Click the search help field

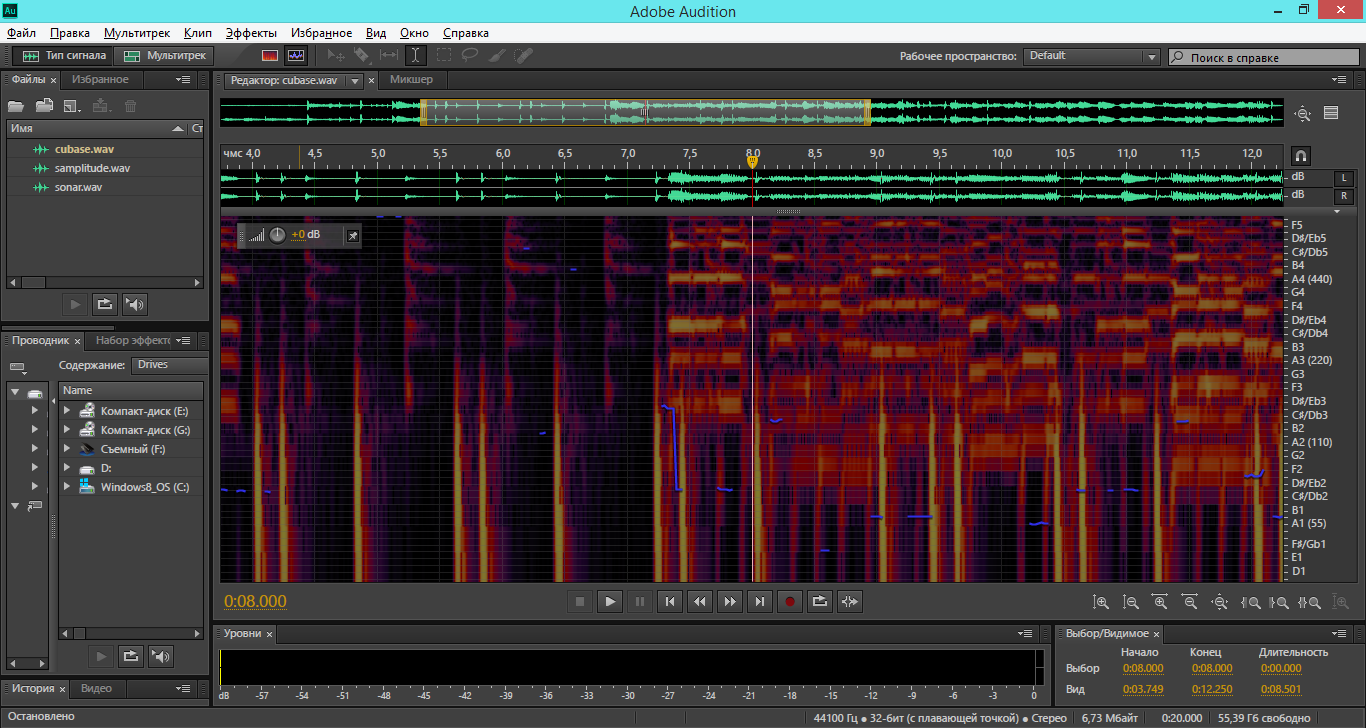pos(1263,57)
